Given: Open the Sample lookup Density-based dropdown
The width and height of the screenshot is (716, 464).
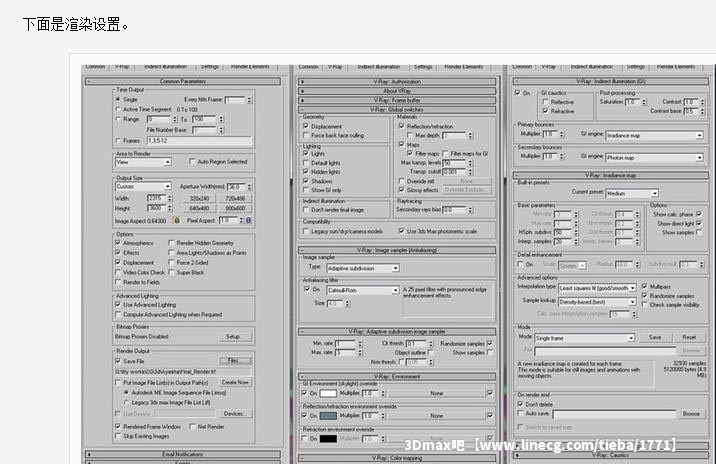Looking at the screenshot, I should (597, 302).
